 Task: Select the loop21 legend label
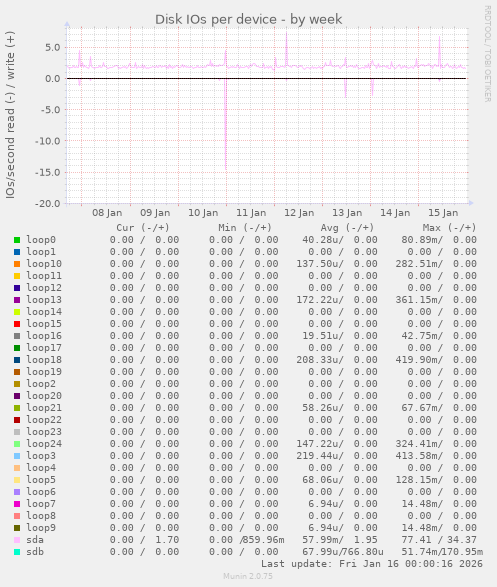[x=44, y=408]
